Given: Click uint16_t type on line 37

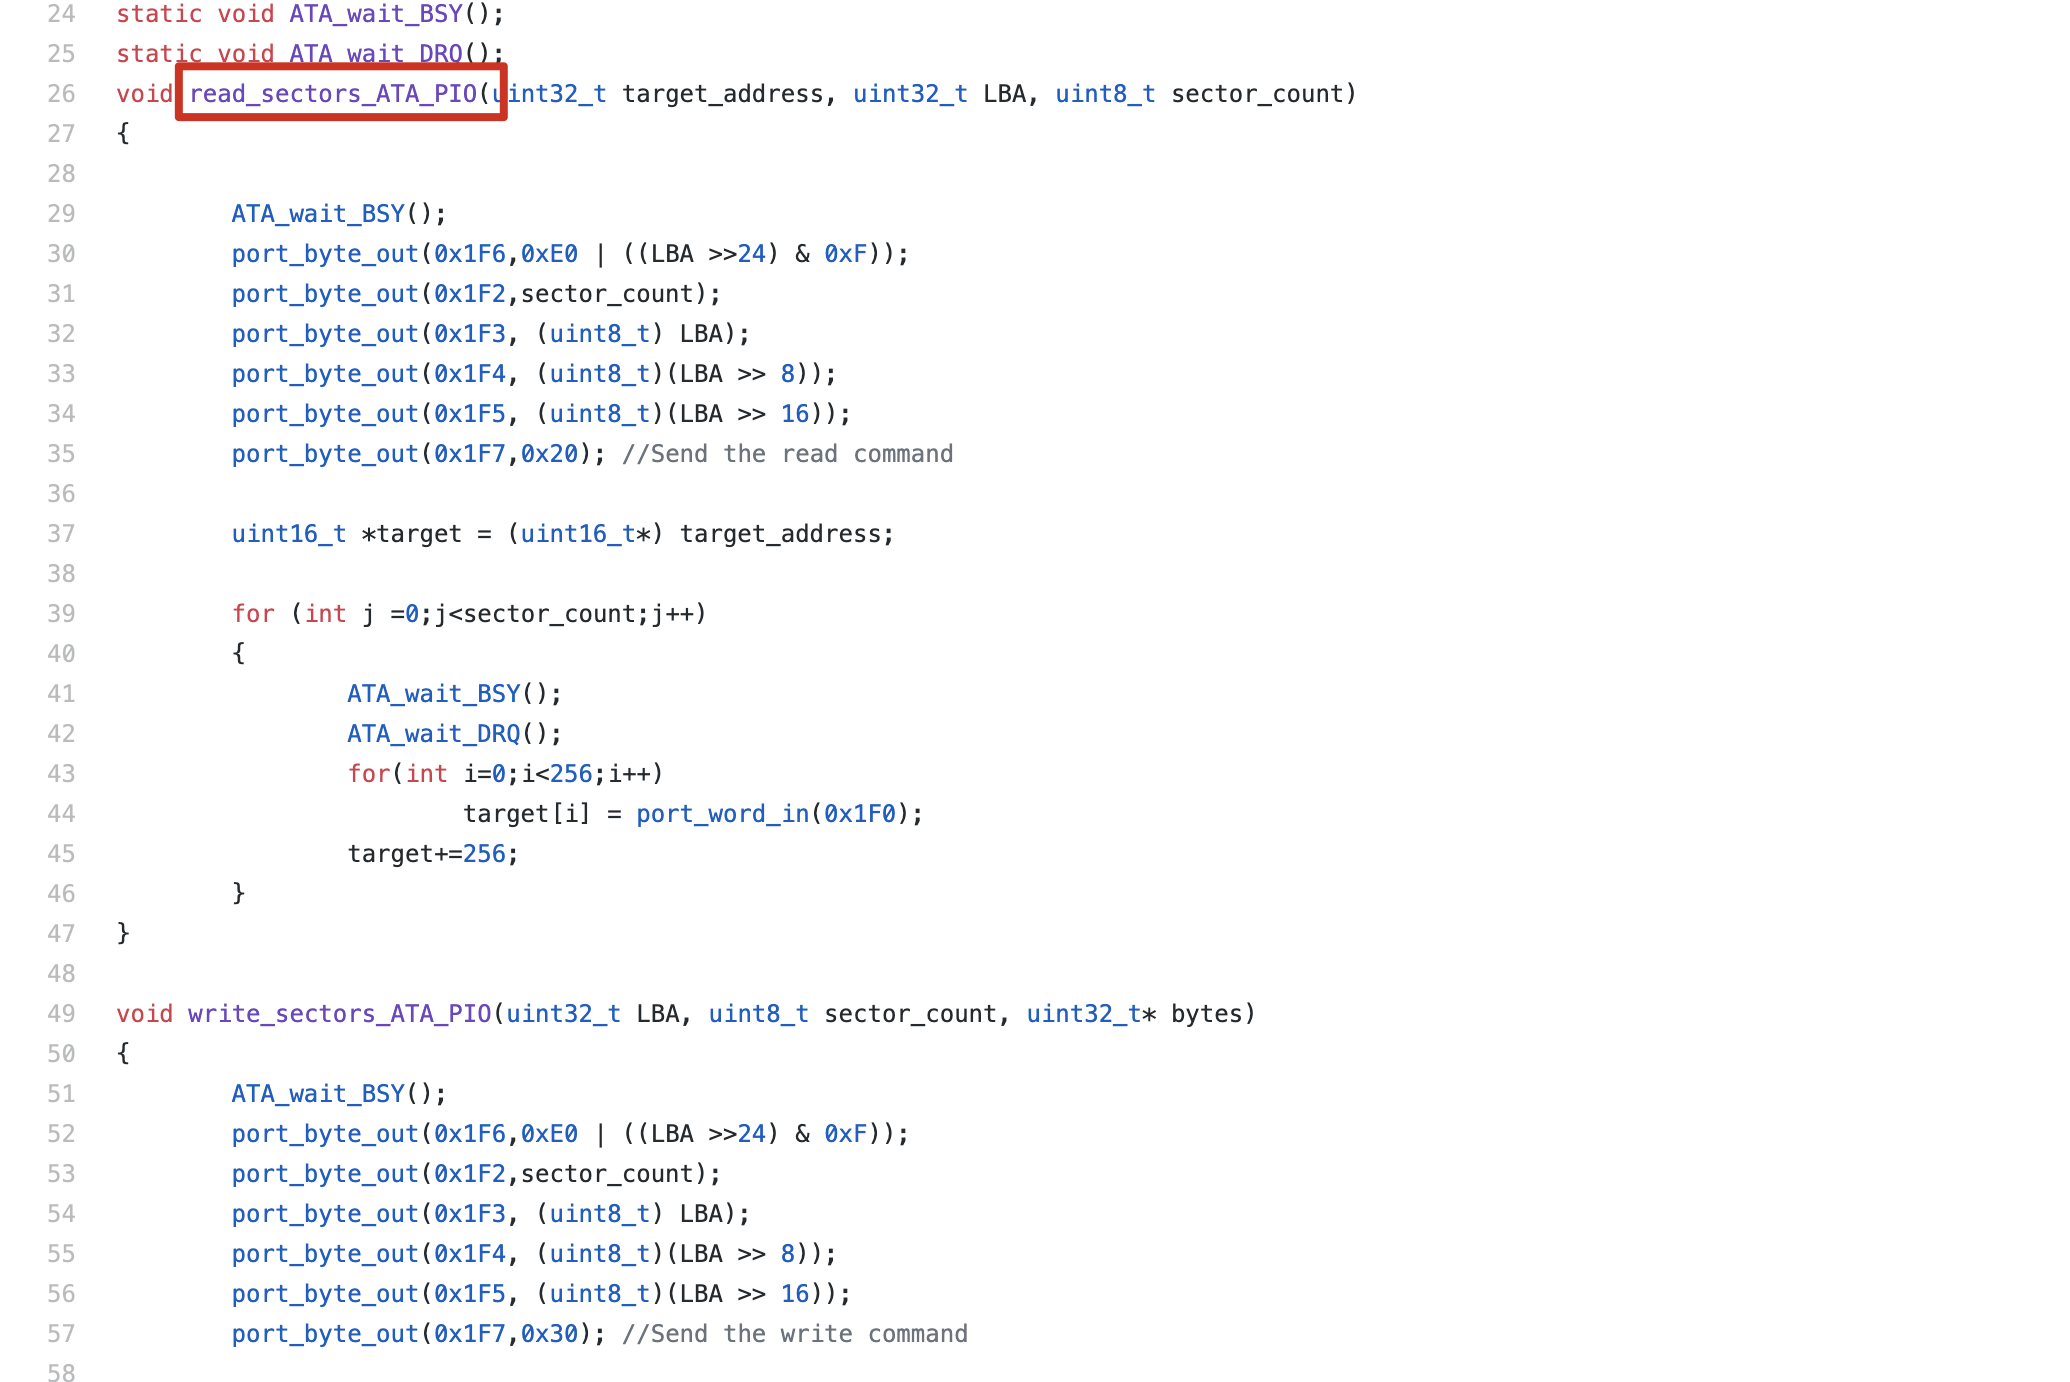Looking at the screenshot, I should click(289, 533).
